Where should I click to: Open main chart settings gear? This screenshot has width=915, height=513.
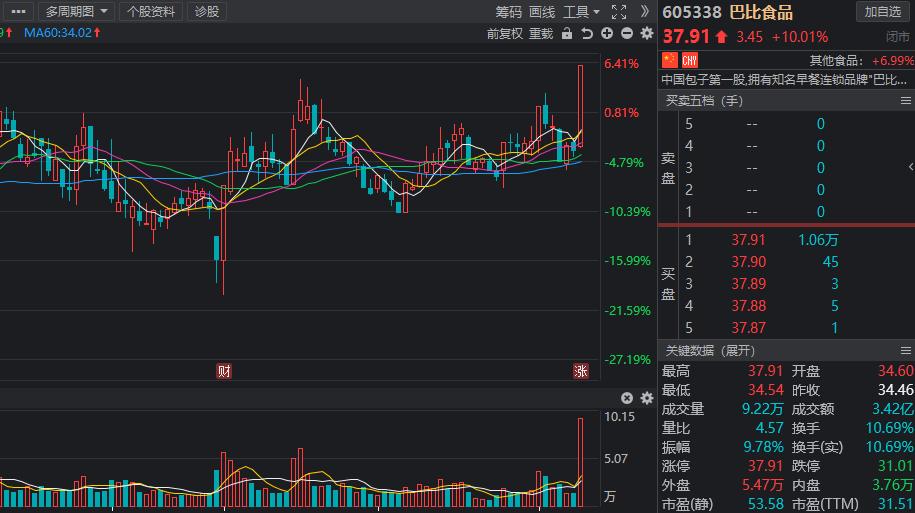646,33
